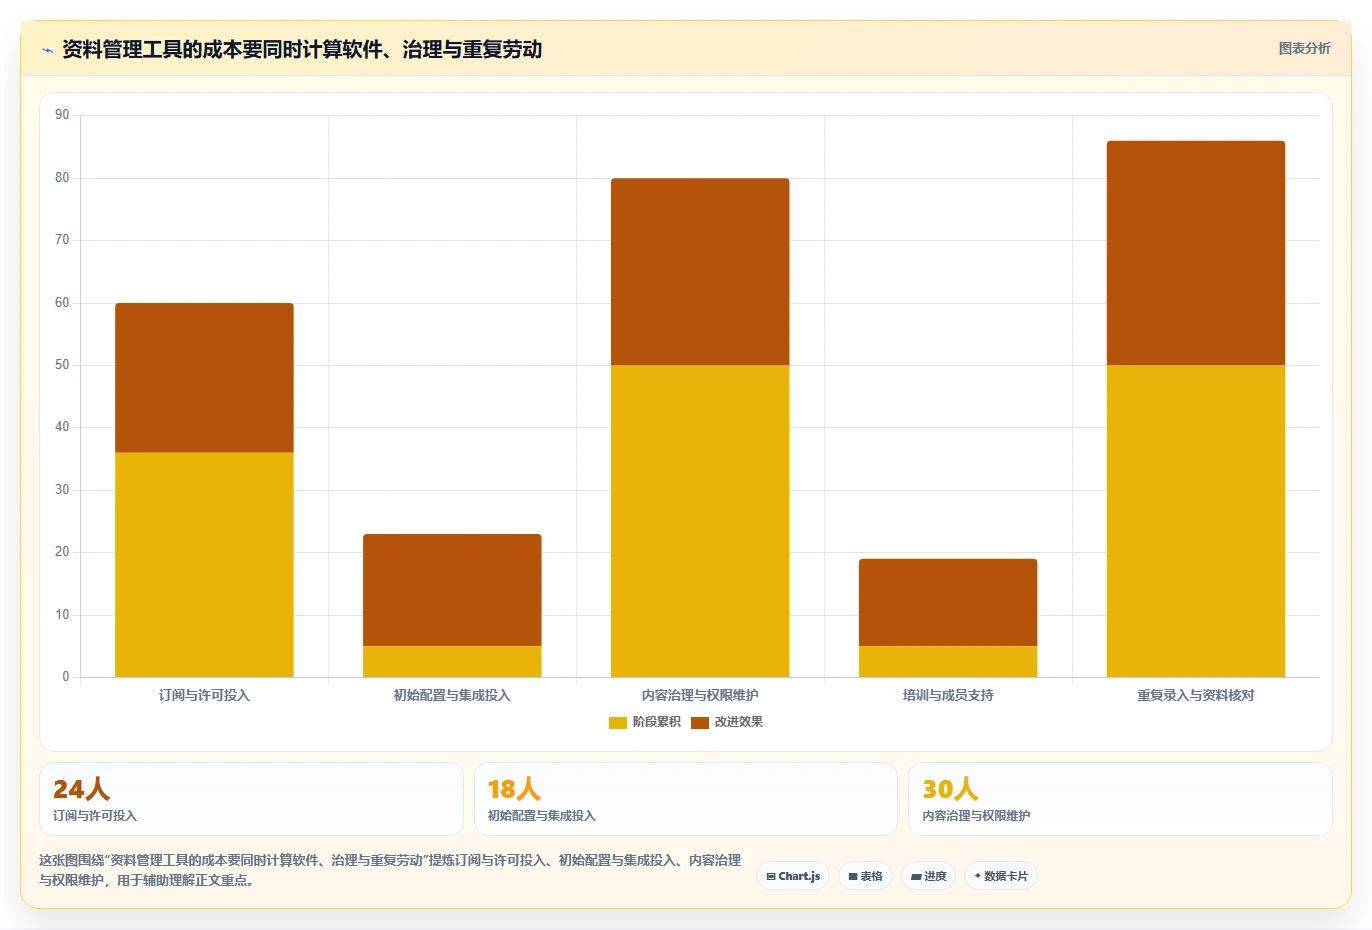Click the 改进效果 legend label
1372x930 pixels.
[x=738, y=722]
